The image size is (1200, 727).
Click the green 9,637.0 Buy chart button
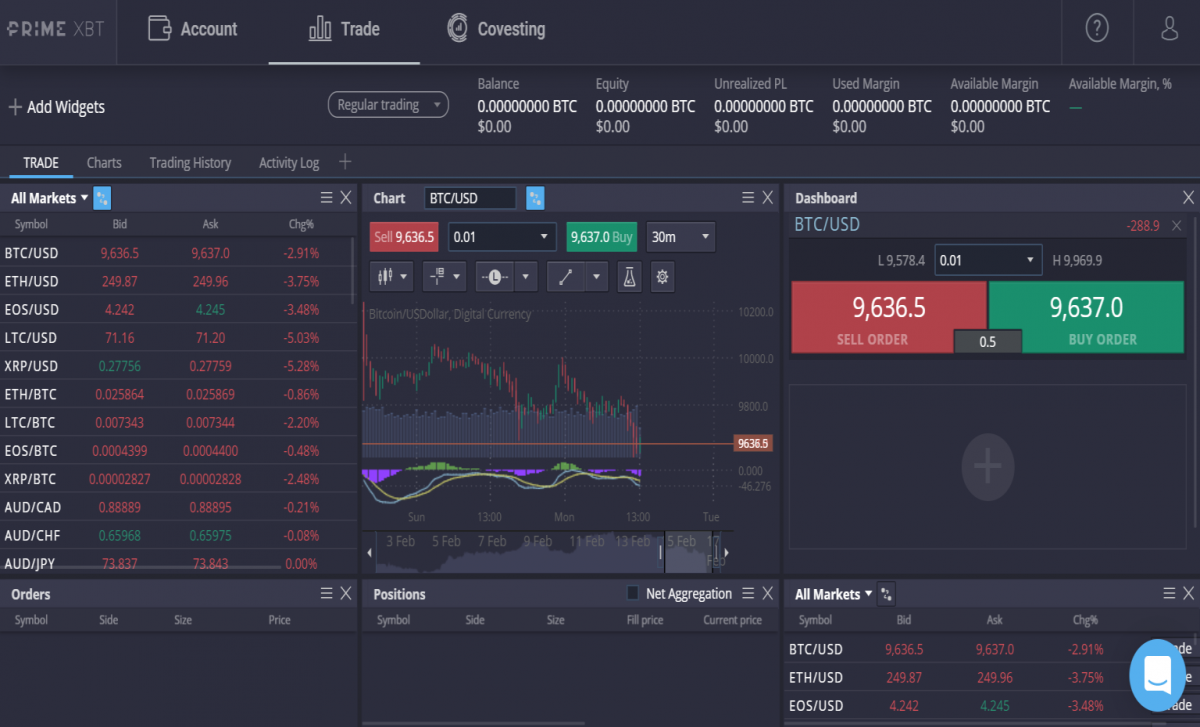point(602,237)
